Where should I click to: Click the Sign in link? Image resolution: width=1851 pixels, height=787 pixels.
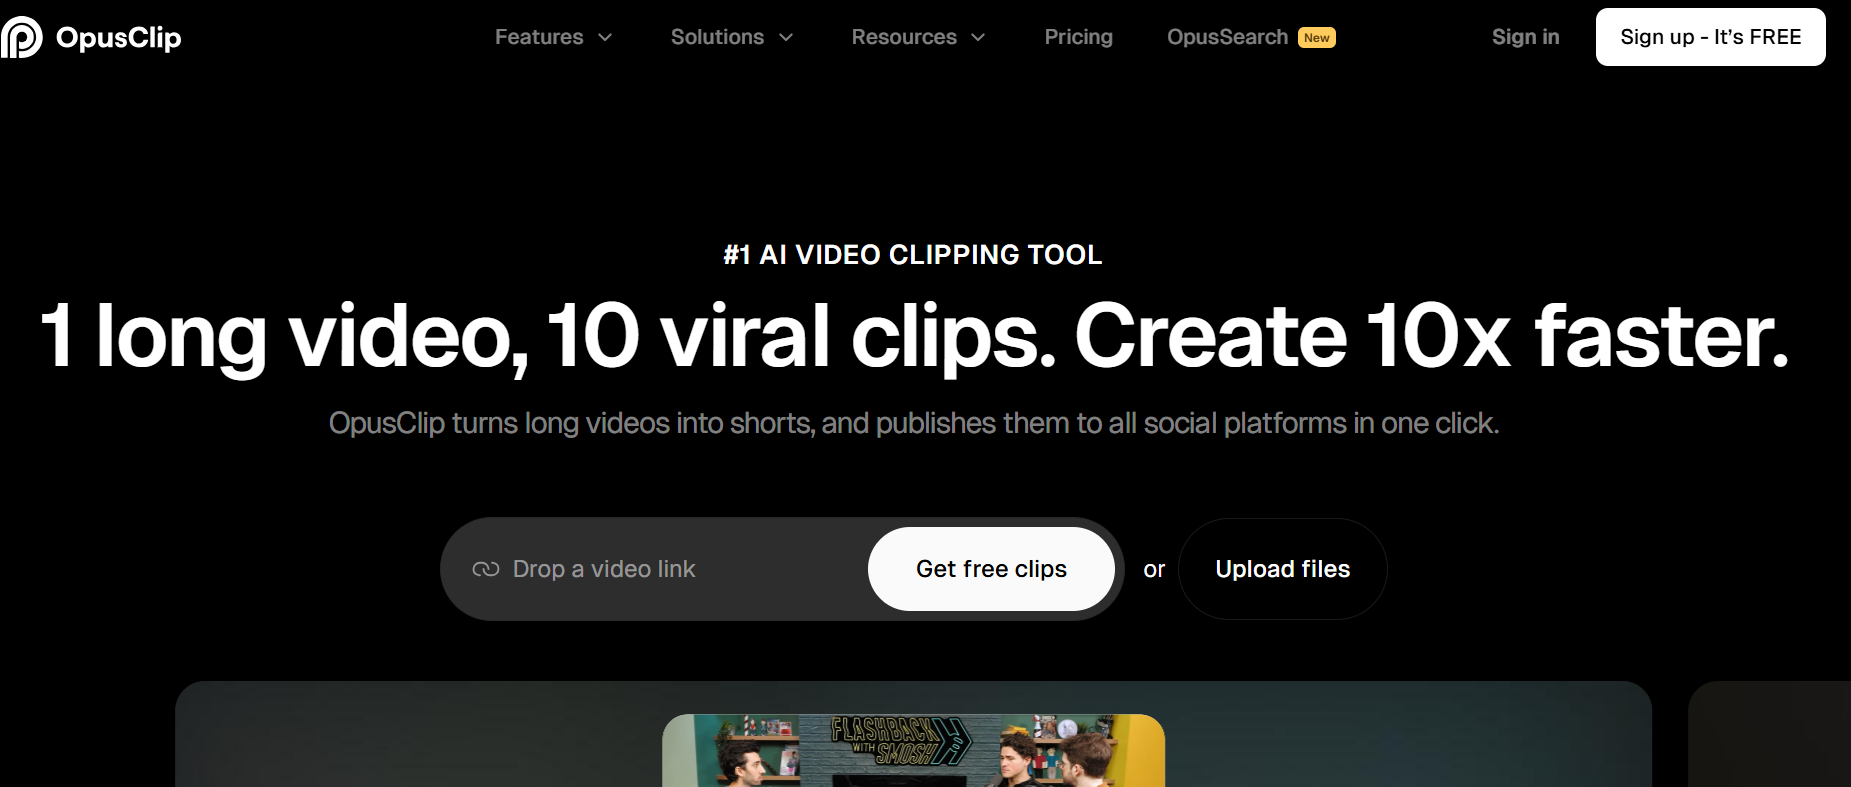tap(1525, 37)
